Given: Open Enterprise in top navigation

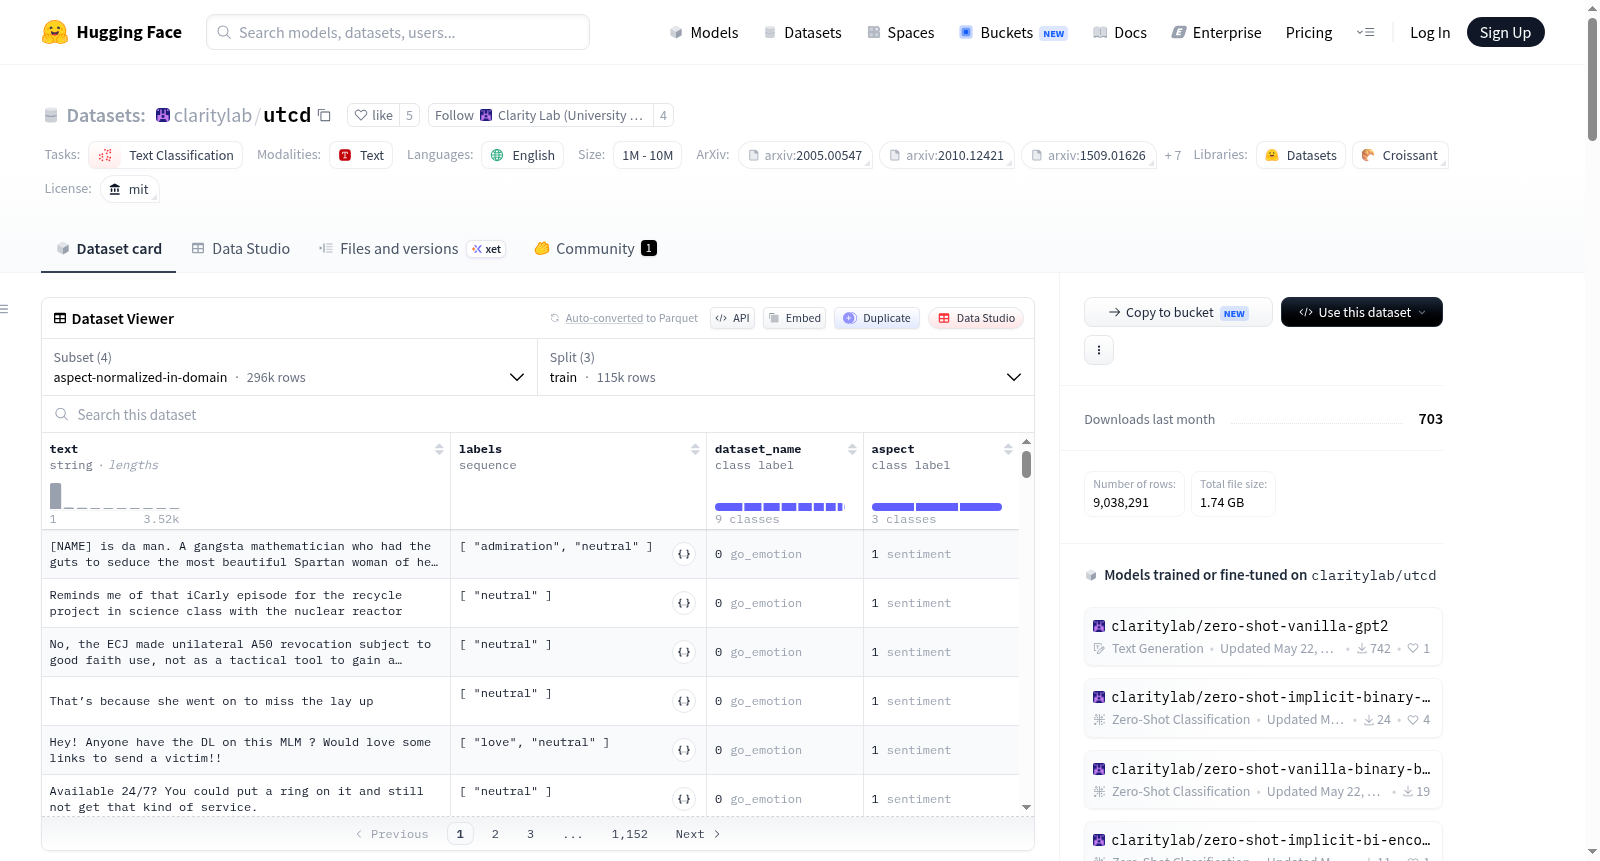Looking at the screenshot, I should [x=1216, y=32].
